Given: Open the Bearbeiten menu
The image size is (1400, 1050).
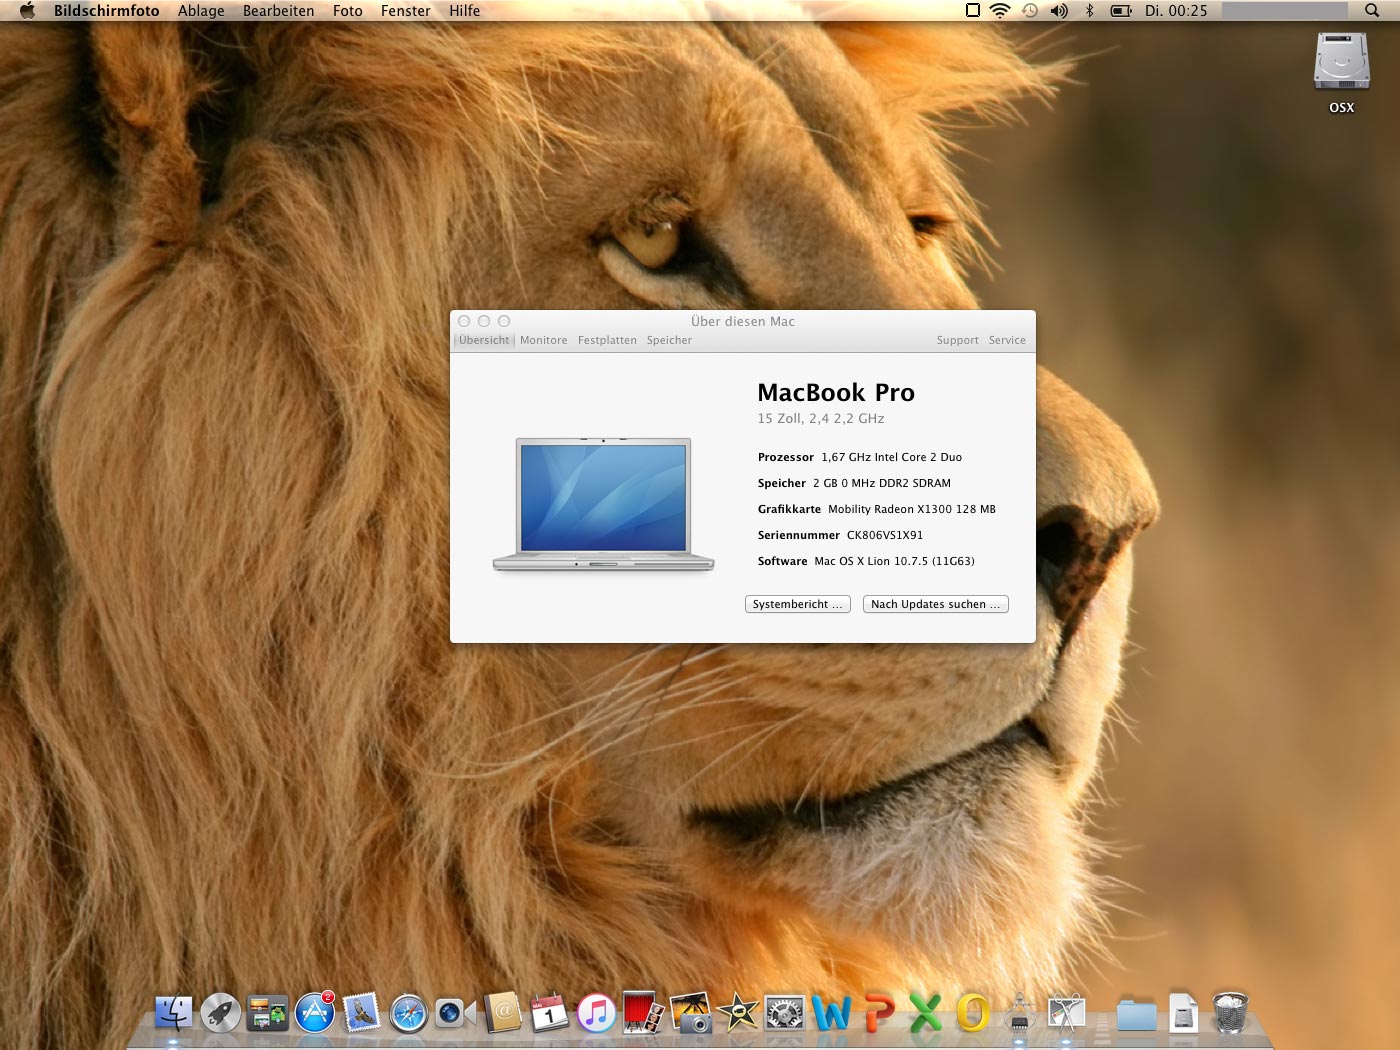Looking at the screenshot, I should [x=278, y=11].
